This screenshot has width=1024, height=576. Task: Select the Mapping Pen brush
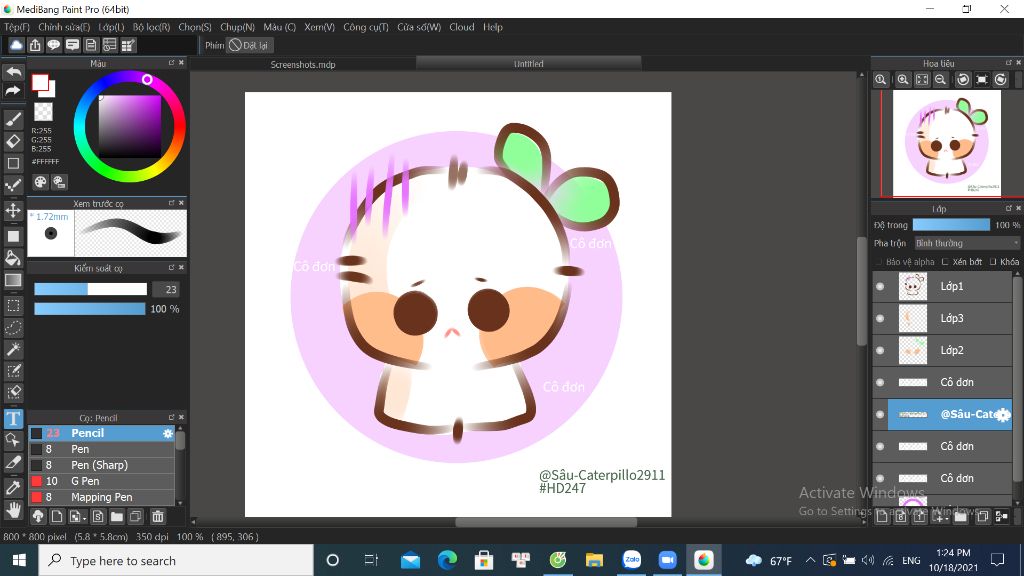click(x=102, y=497)
